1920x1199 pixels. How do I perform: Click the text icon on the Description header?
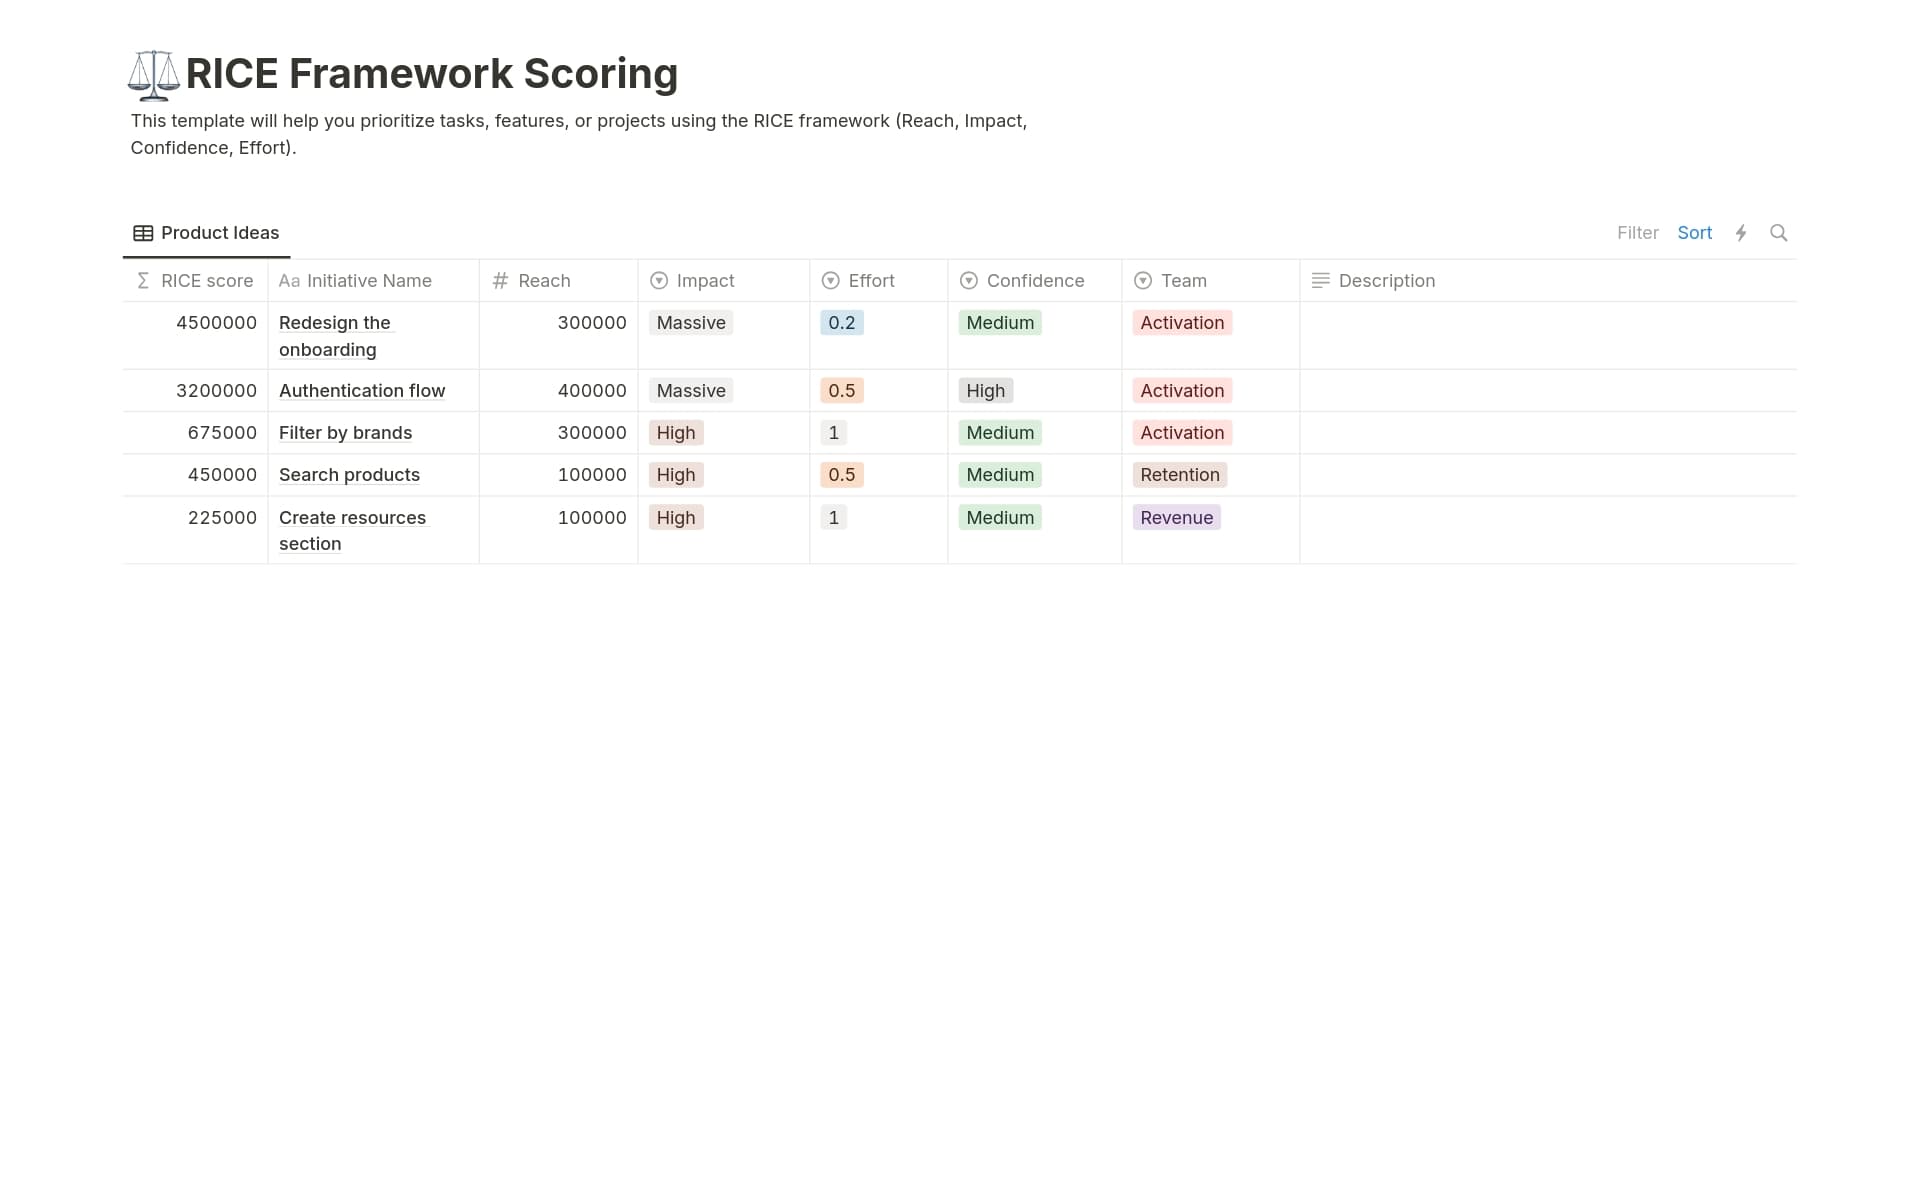point(1319,281)
